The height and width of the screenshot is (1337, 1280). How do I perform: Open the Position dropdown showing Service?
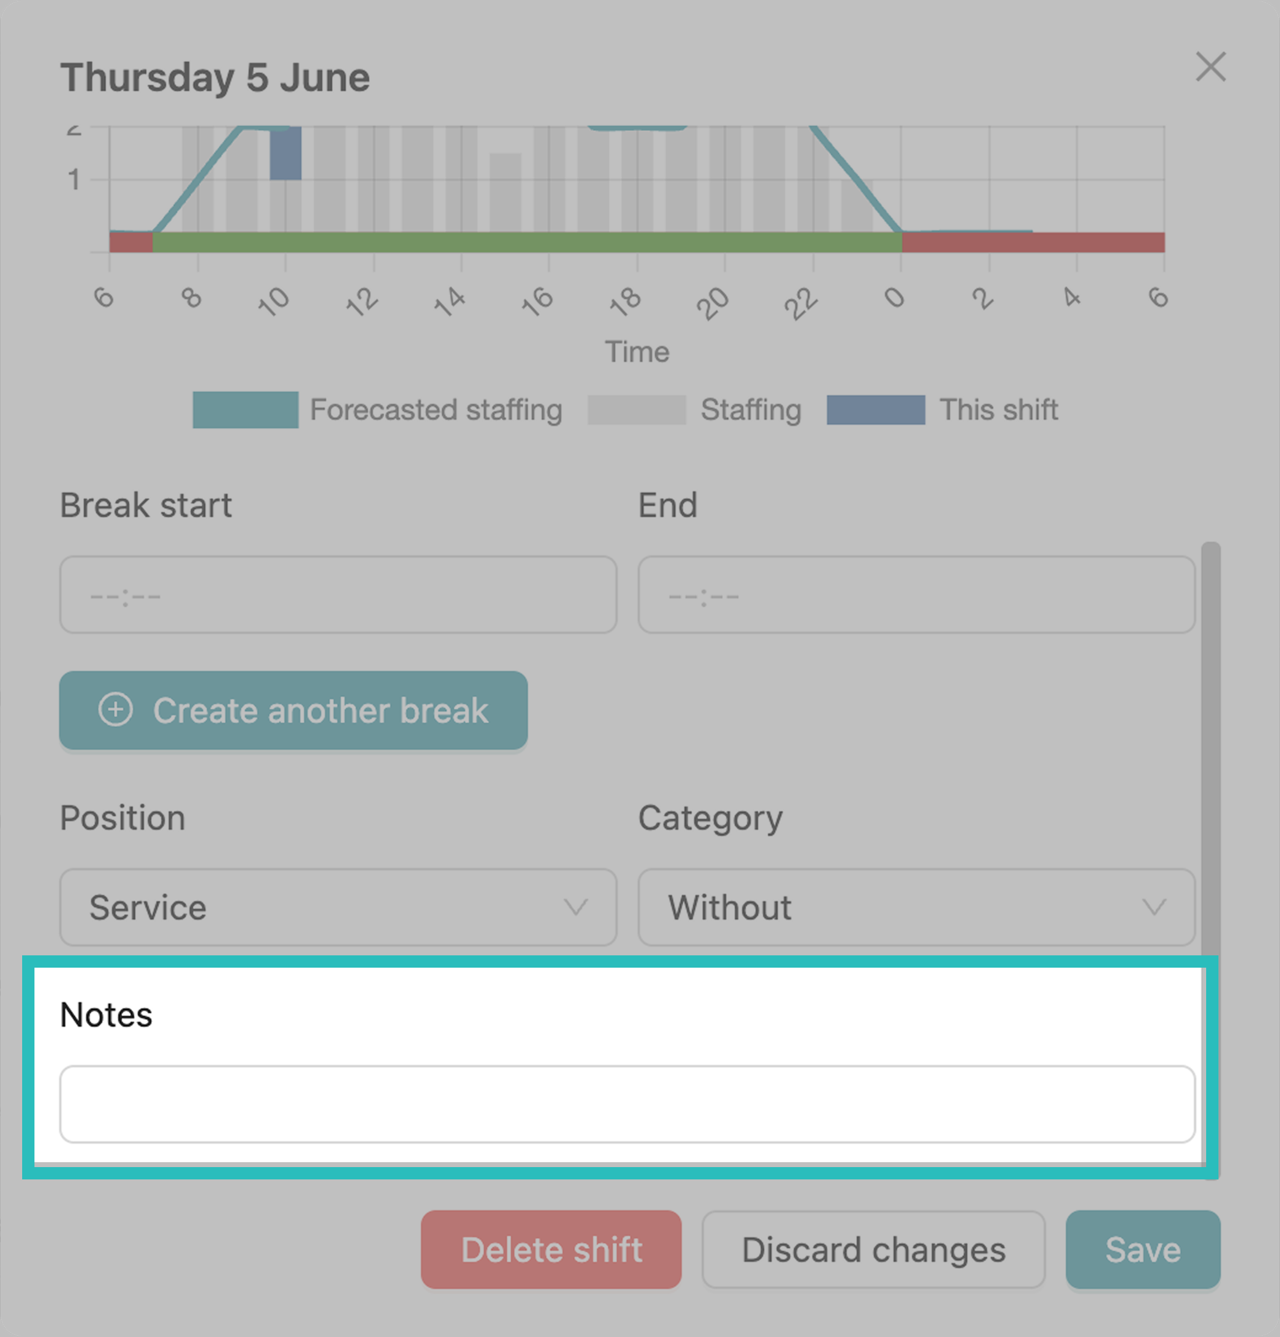pos(338,907)
